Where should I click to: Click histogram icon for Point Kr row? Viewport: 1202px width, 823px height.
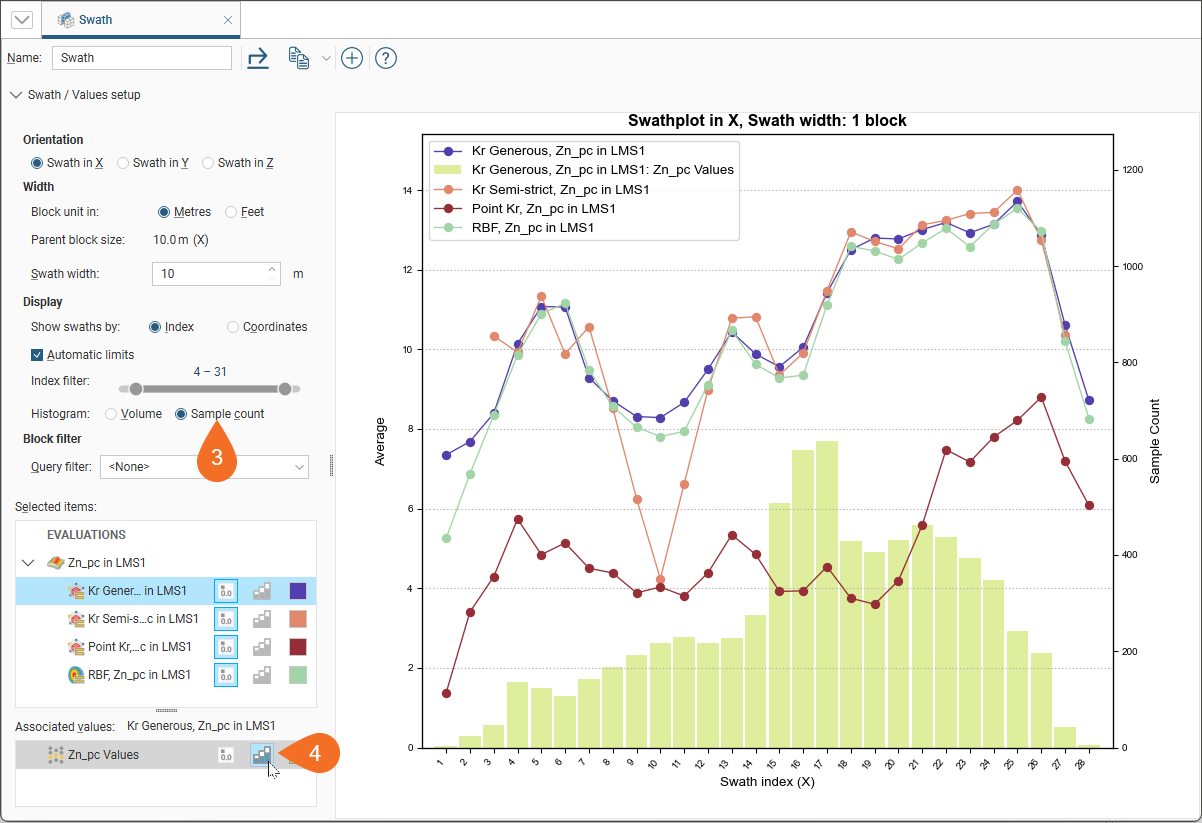point(262,647)
